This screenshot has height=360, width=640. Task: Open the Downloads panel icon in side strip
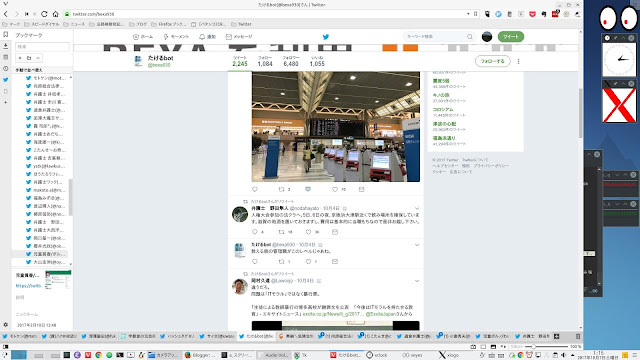pyautogui.click(x=5, y=46)
